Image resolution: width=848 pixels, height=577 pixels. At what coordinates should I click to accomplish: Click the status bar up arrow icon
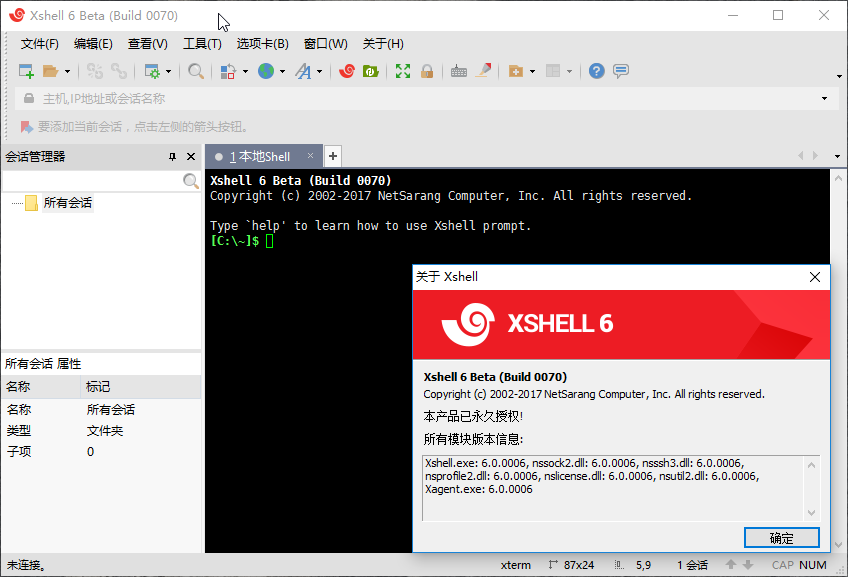coord(731,565)
